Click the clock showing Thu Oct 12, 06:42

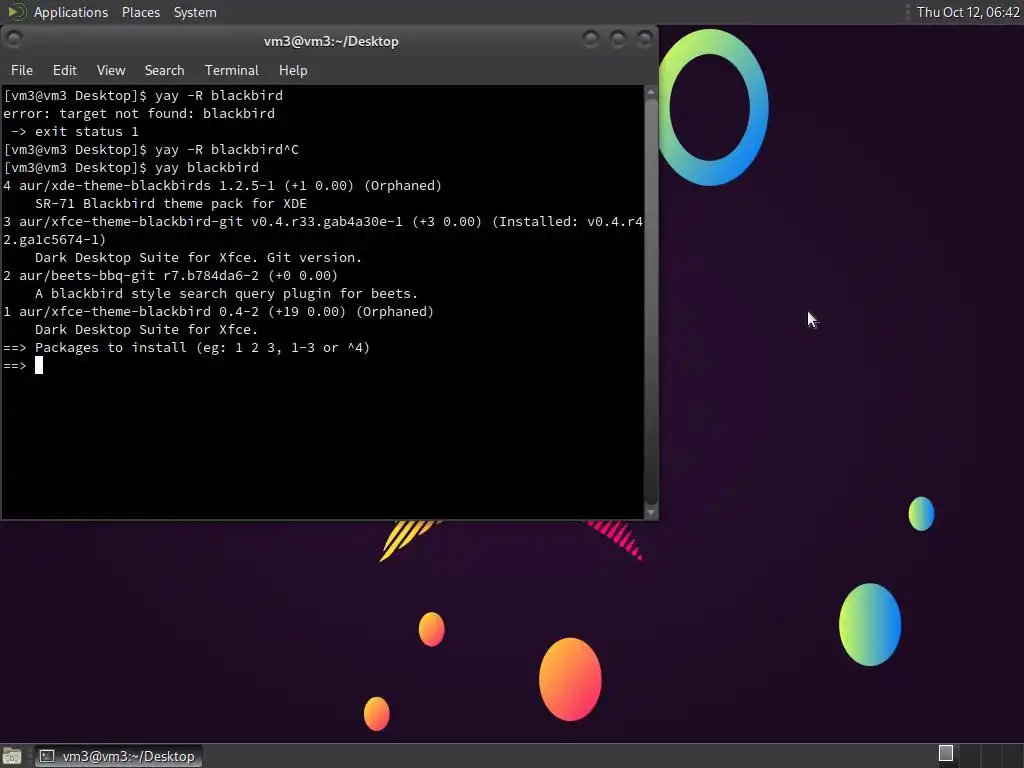point(968,12)
